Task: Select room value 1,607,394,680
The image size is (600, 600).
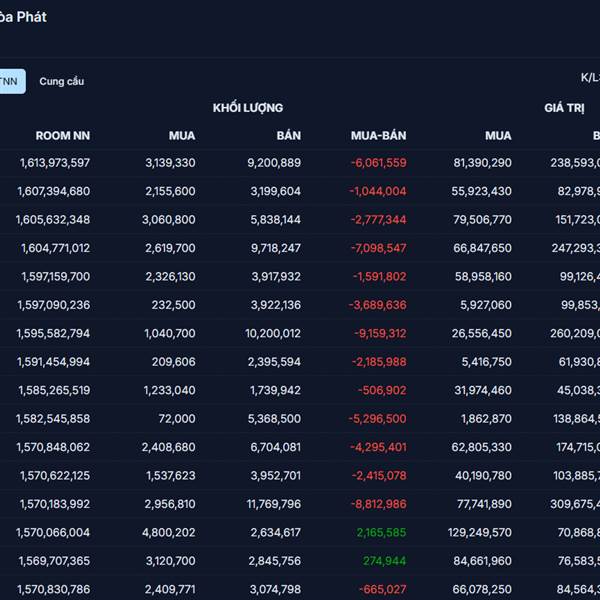Action: pos(54,191)
